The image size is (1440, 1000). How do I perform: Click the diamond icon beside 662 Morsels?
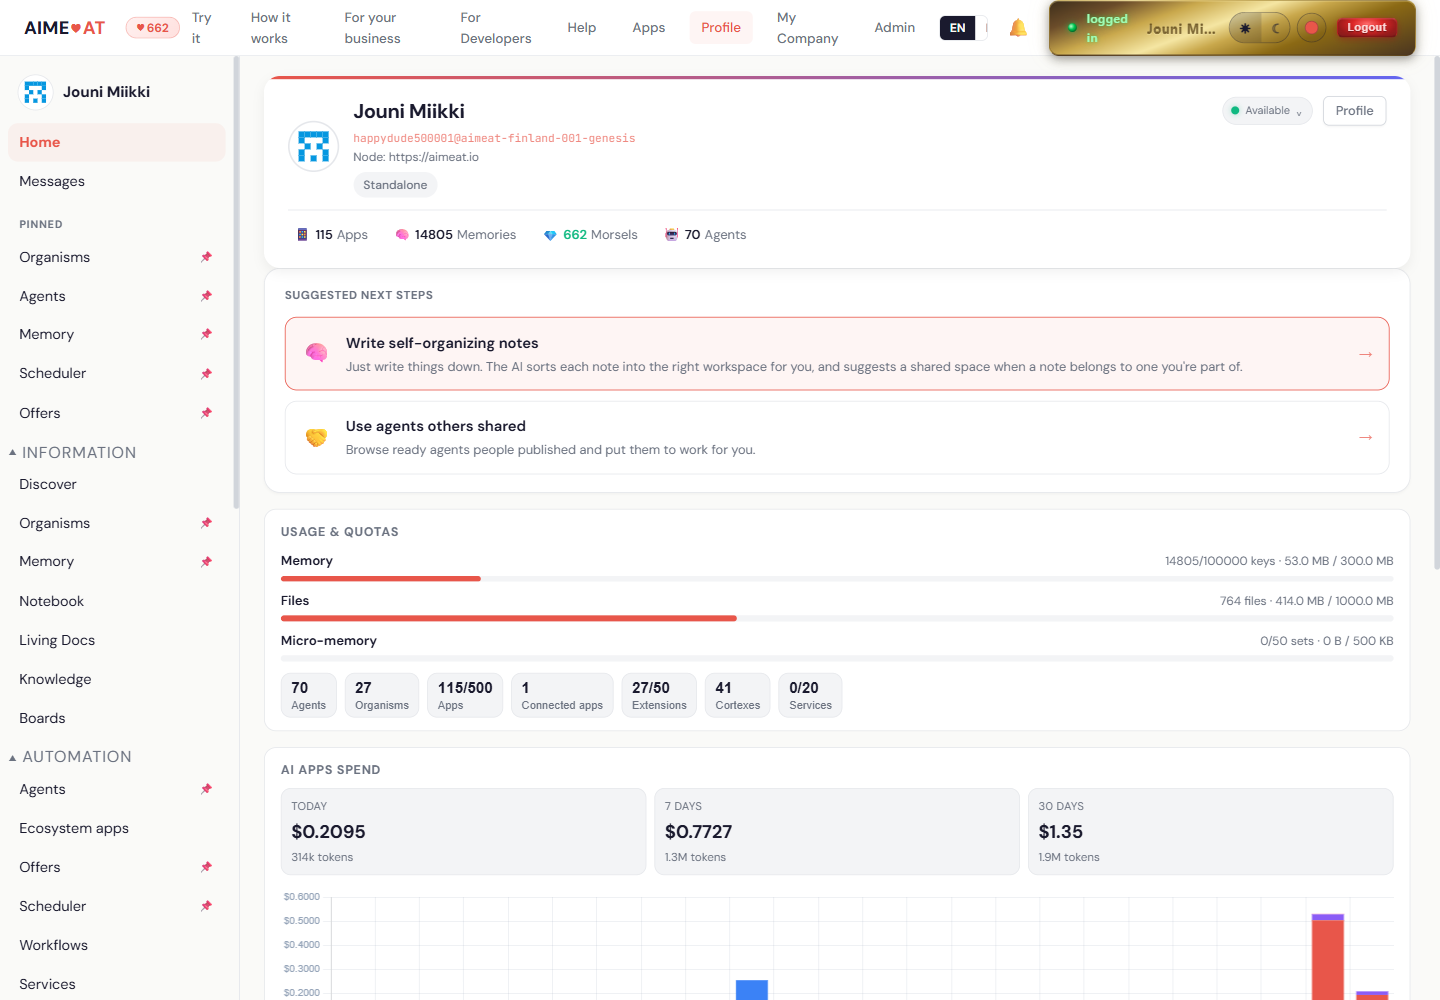click(550, 235)
